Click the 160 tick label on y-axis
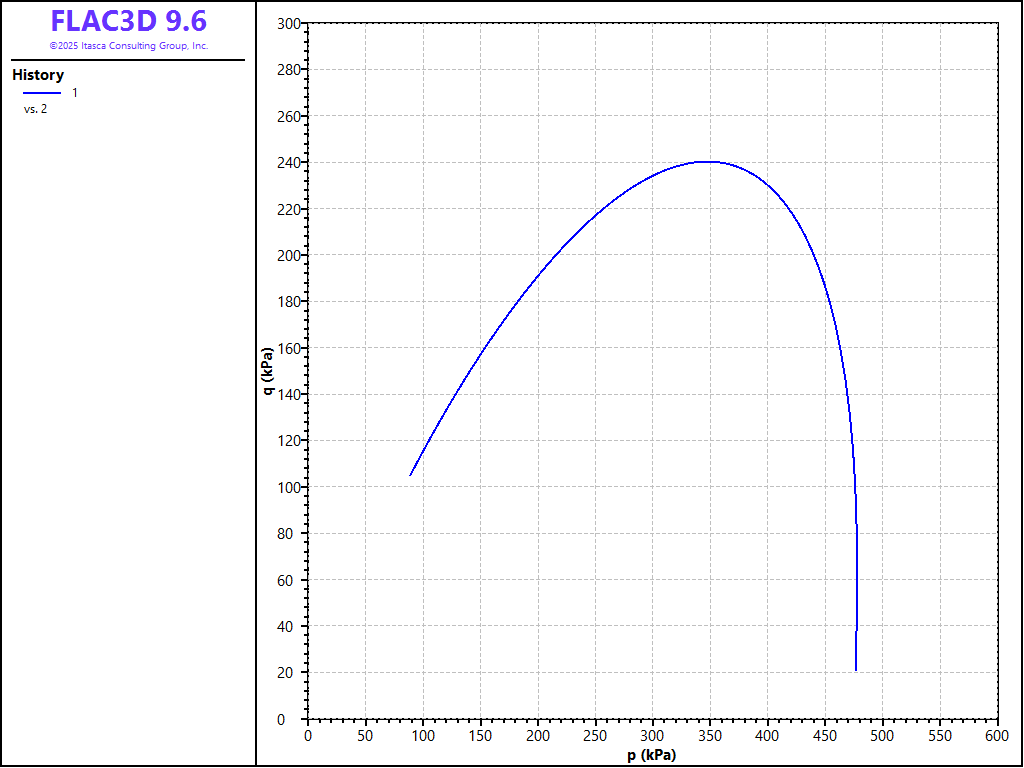 click(x=288, y=349)
